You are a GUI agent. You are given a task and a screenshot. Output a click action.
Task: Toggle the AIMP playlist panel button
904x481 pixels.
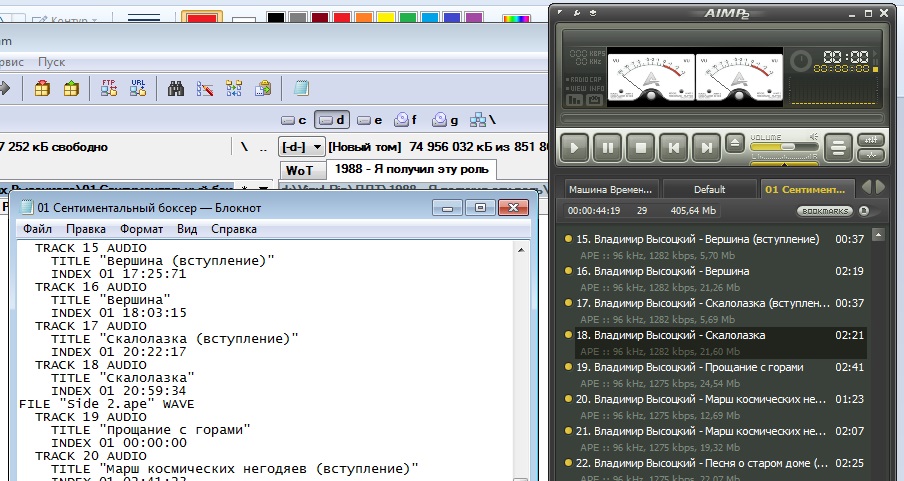(838, 148)
